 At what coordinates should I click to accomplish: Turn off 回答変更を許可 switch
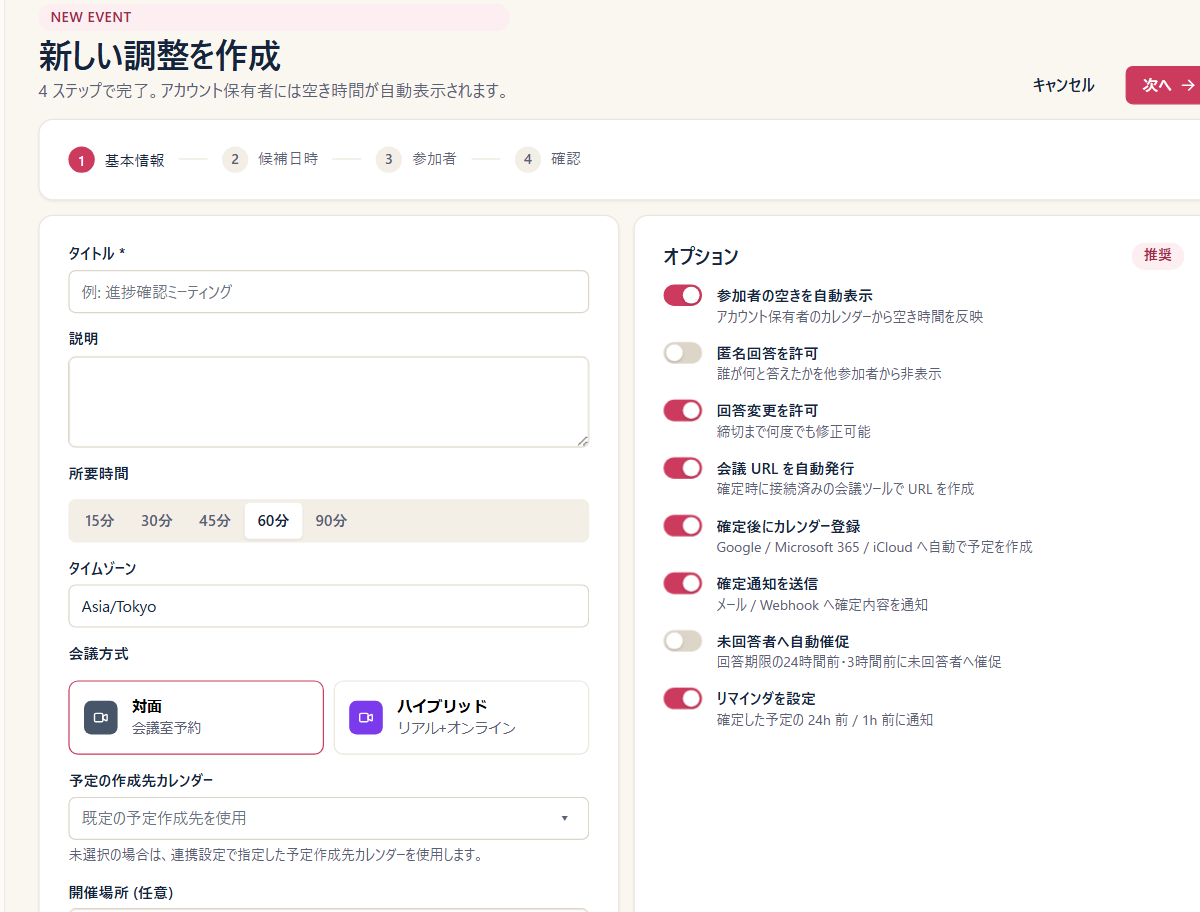pos(683,410)
